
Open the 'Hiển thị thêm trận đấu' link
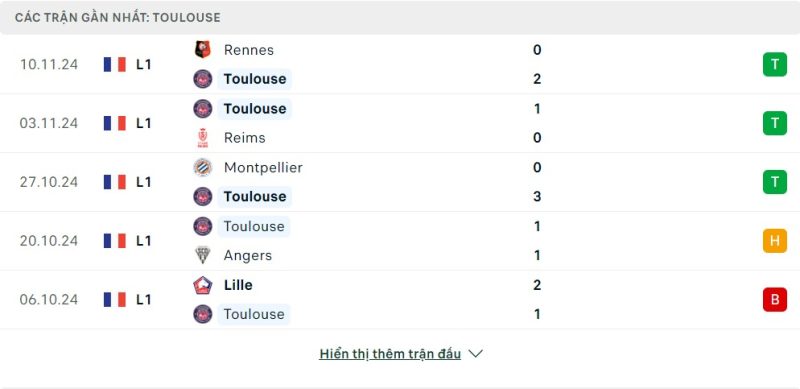(x=390, y=354)
